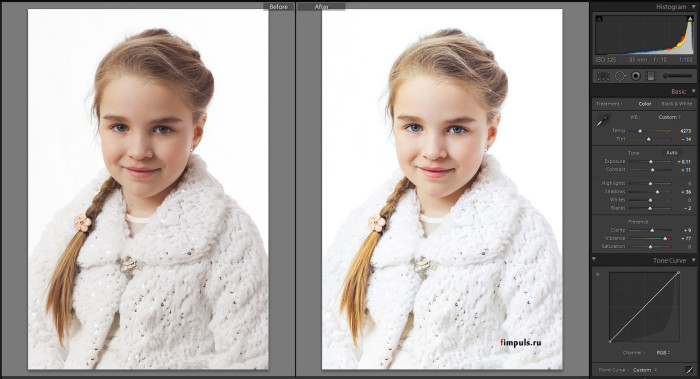Select the Crop Overlay grid tool
Image resolution: width=700 pixels, height=379 pixels.
coord(603,76)
